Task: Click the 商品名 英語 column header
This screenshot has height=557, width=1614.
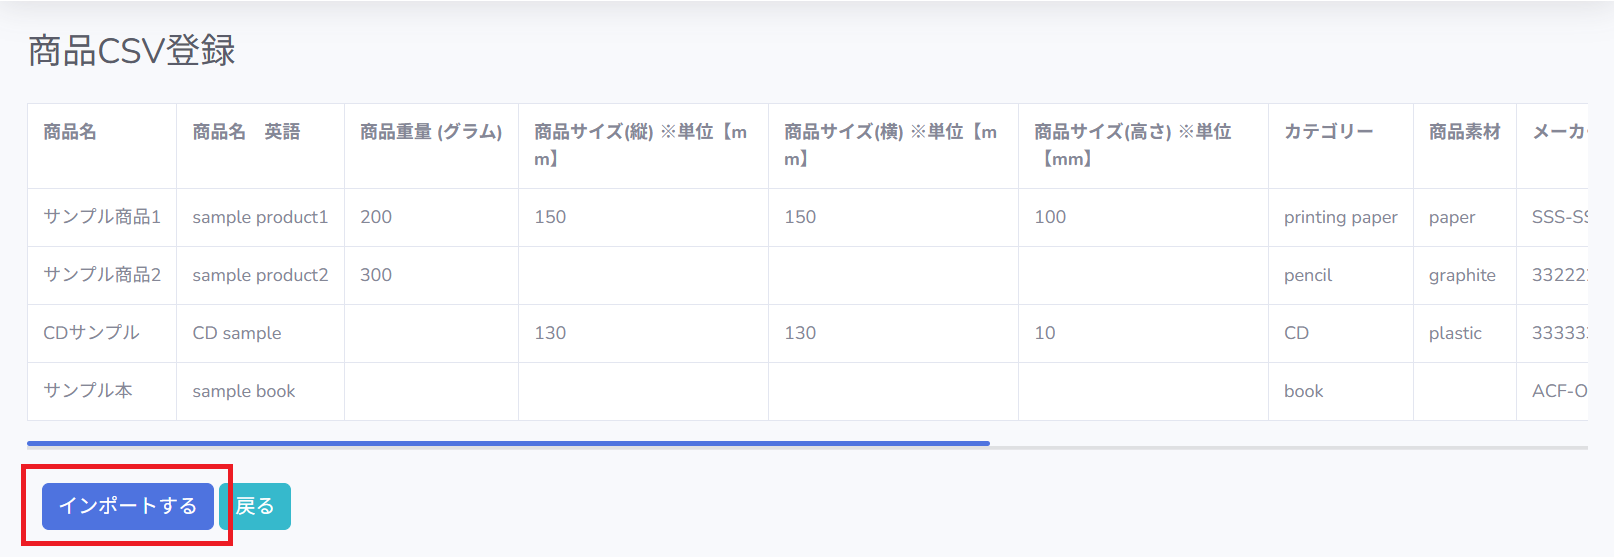Action: [x=246, y=132]
